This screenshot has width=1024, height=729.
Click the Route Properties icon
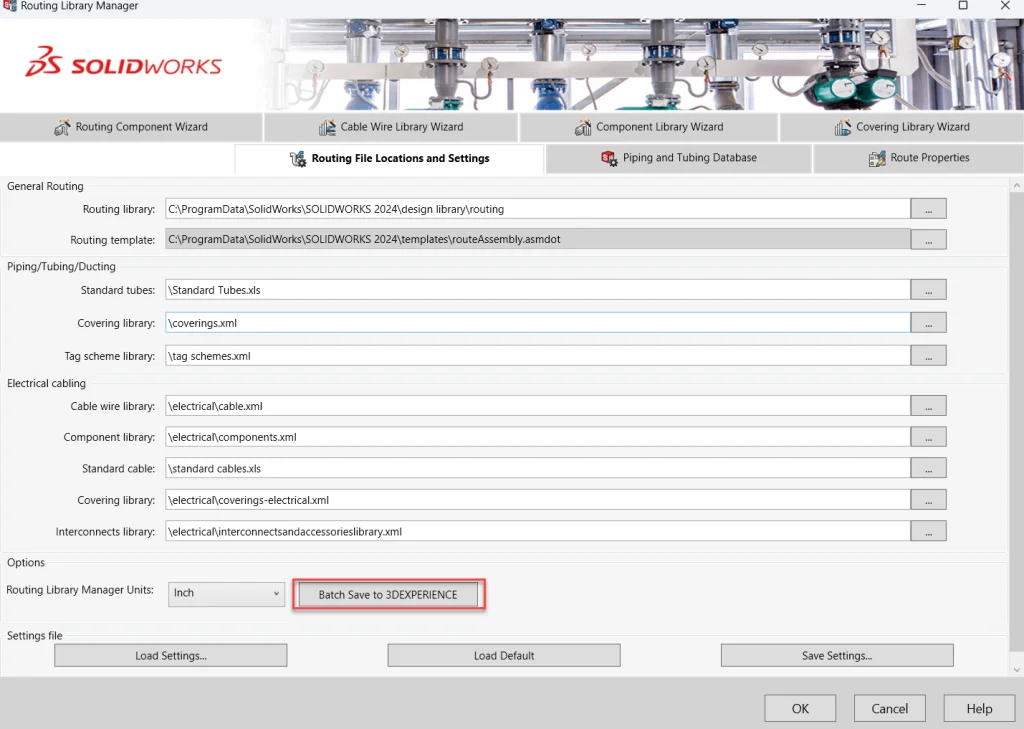(x=877, y=158)
